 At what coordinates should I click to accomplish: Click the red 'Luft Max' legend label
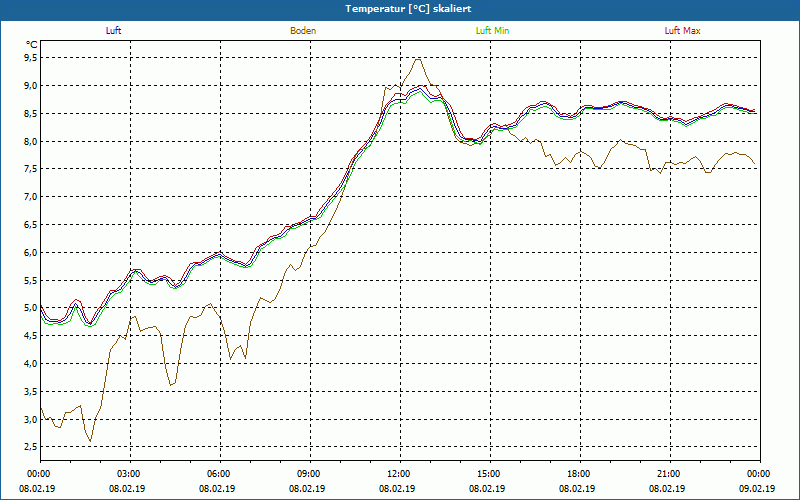(682, 31)
